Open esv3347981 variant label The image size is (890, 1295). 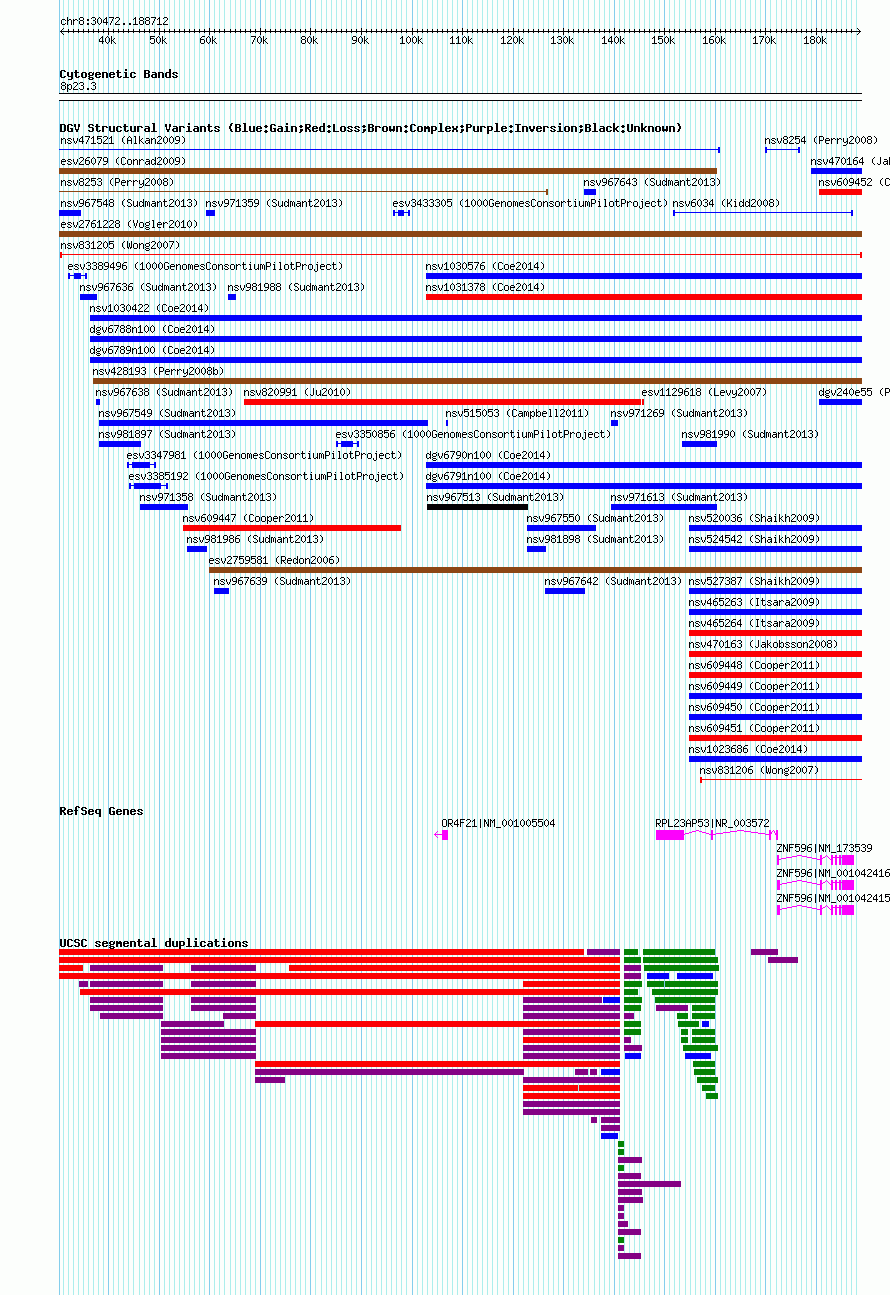click(265, 456)
